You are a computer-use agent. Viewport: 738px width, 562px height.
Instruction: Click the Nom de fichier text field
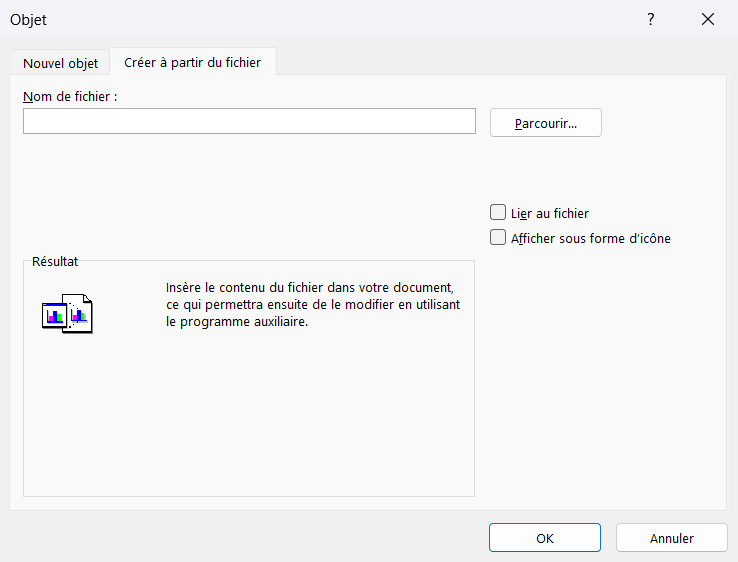(249, 121)
